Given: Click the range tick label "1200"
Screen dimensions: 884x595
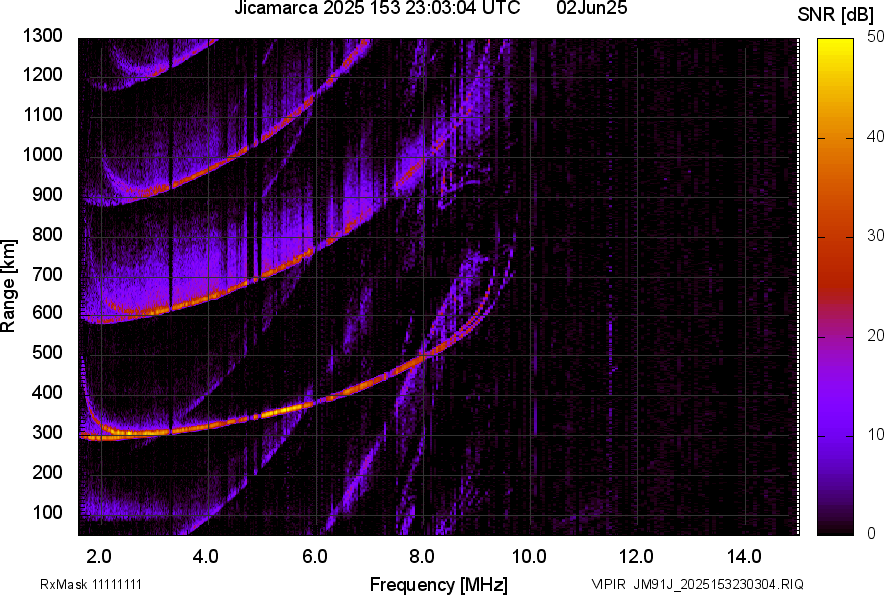Looking at the screenshot, I should 43,74.
